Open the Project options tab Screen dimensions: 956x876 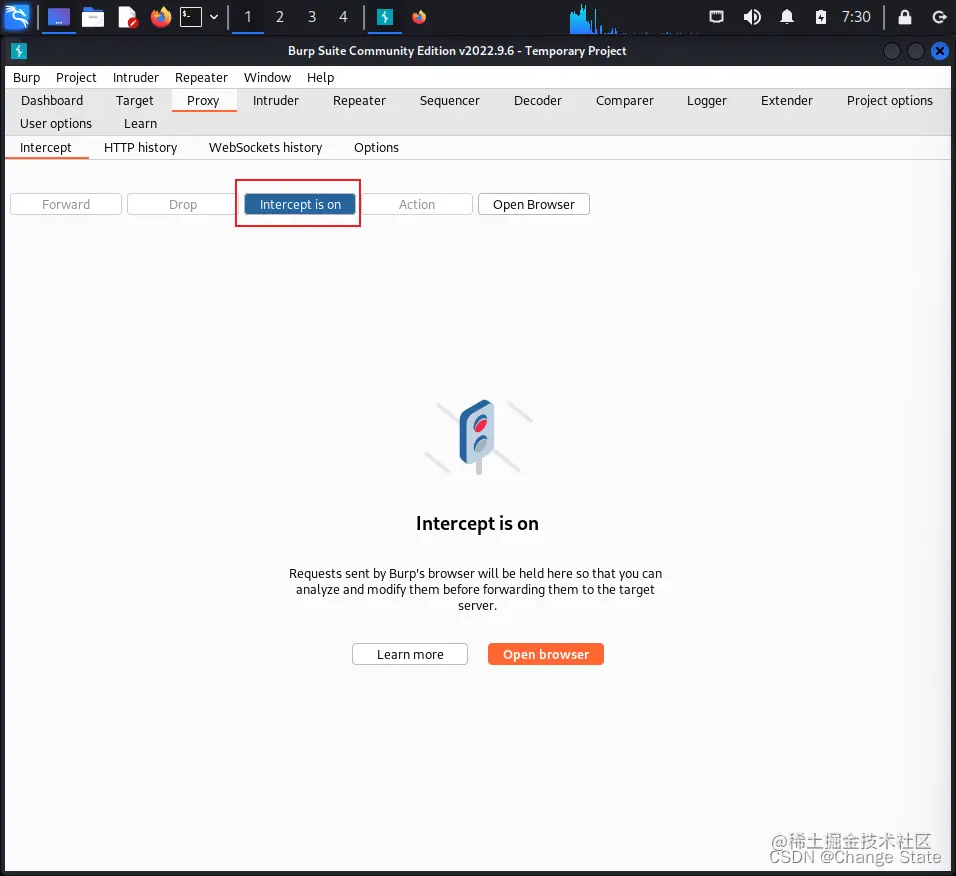pos(890,101)
